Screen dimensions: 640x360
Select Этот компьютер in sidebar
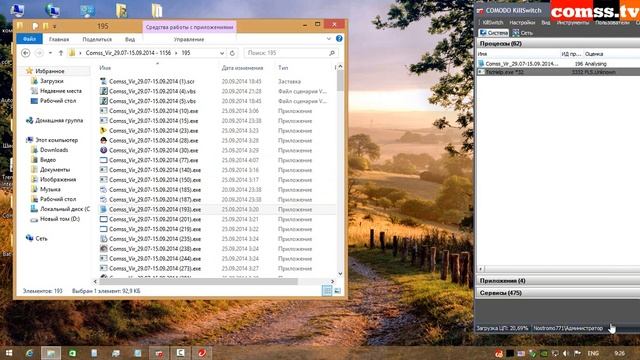pos(52,140)
